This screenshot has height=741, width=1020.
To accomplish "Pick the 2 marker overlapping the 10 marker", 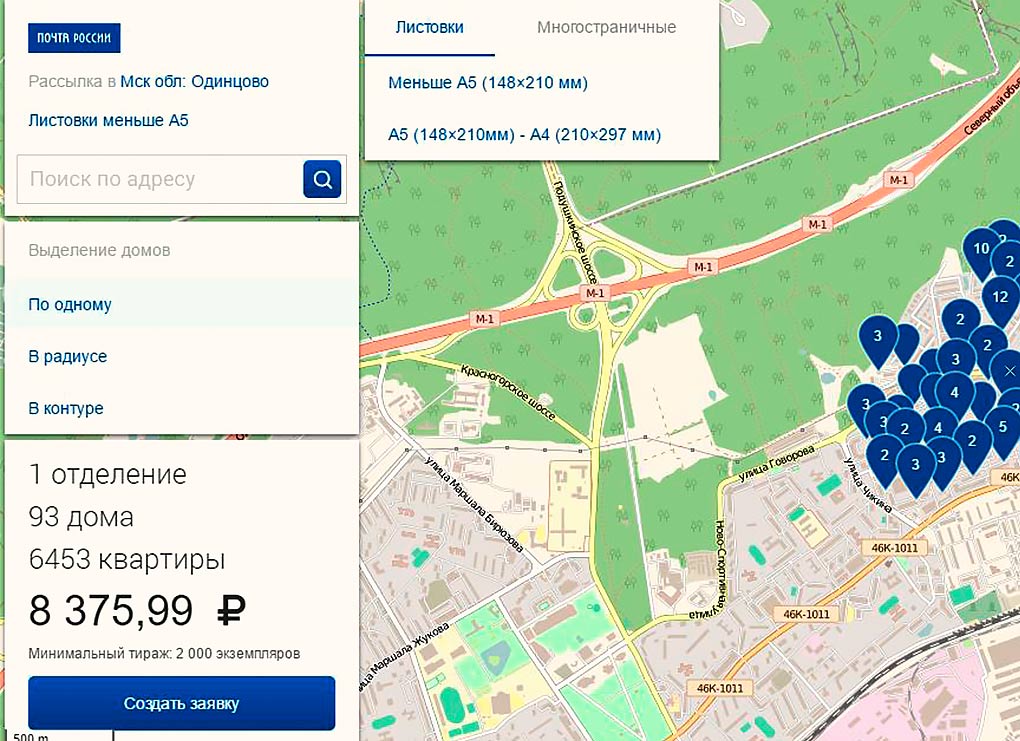I will (x=1010, y=262).
